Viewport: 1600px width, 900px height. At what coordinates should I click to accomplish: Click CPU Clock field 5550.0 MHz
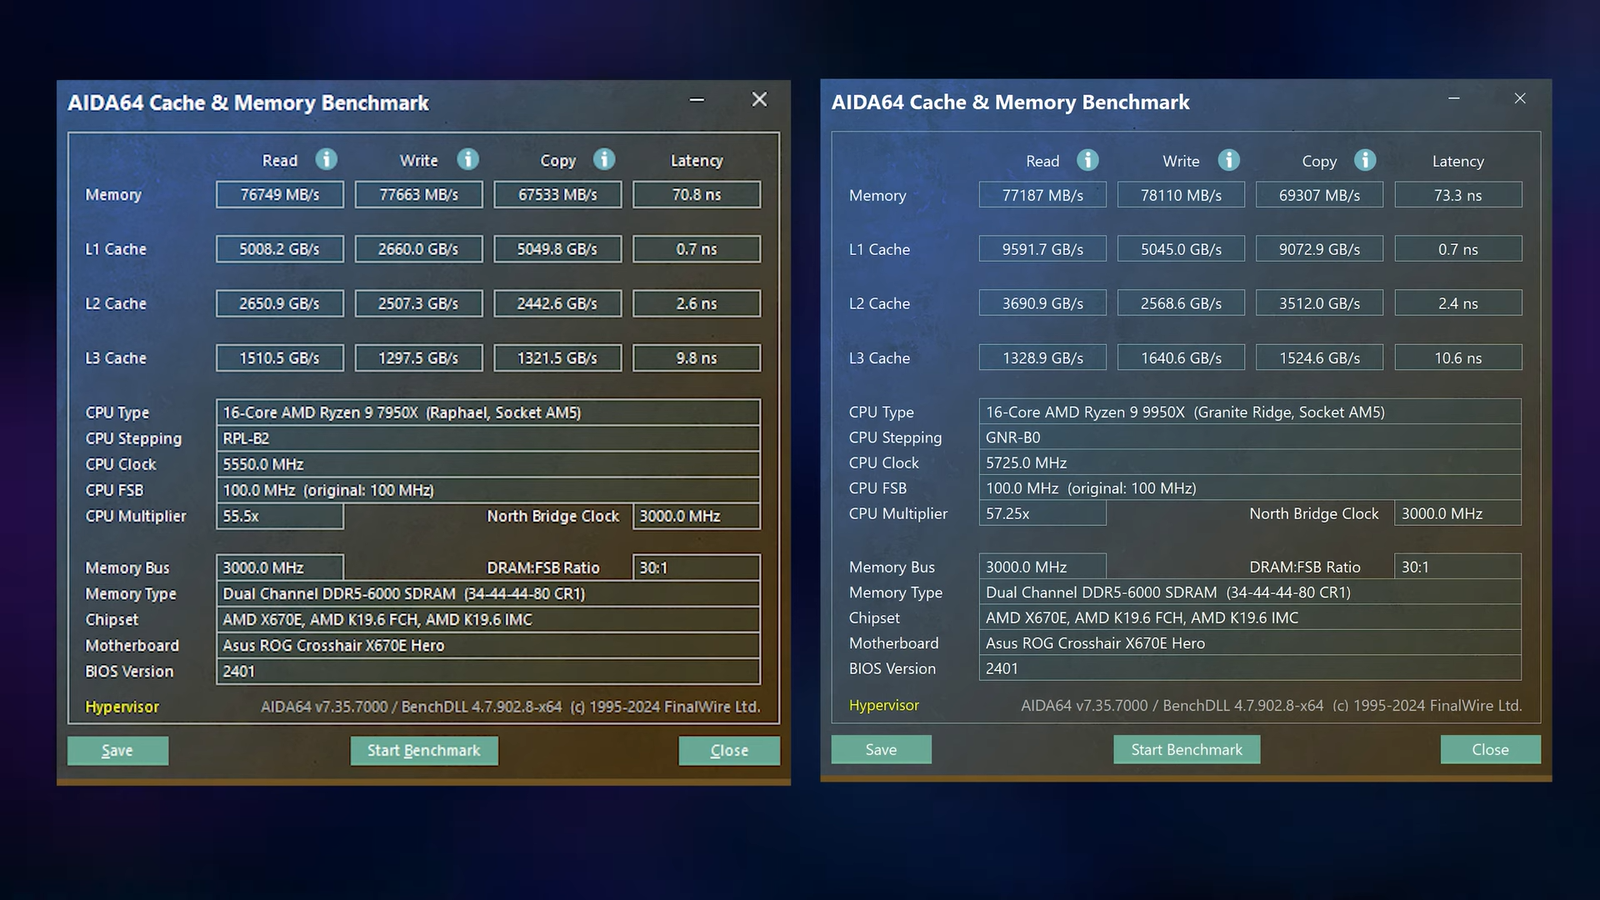[488, 464]
